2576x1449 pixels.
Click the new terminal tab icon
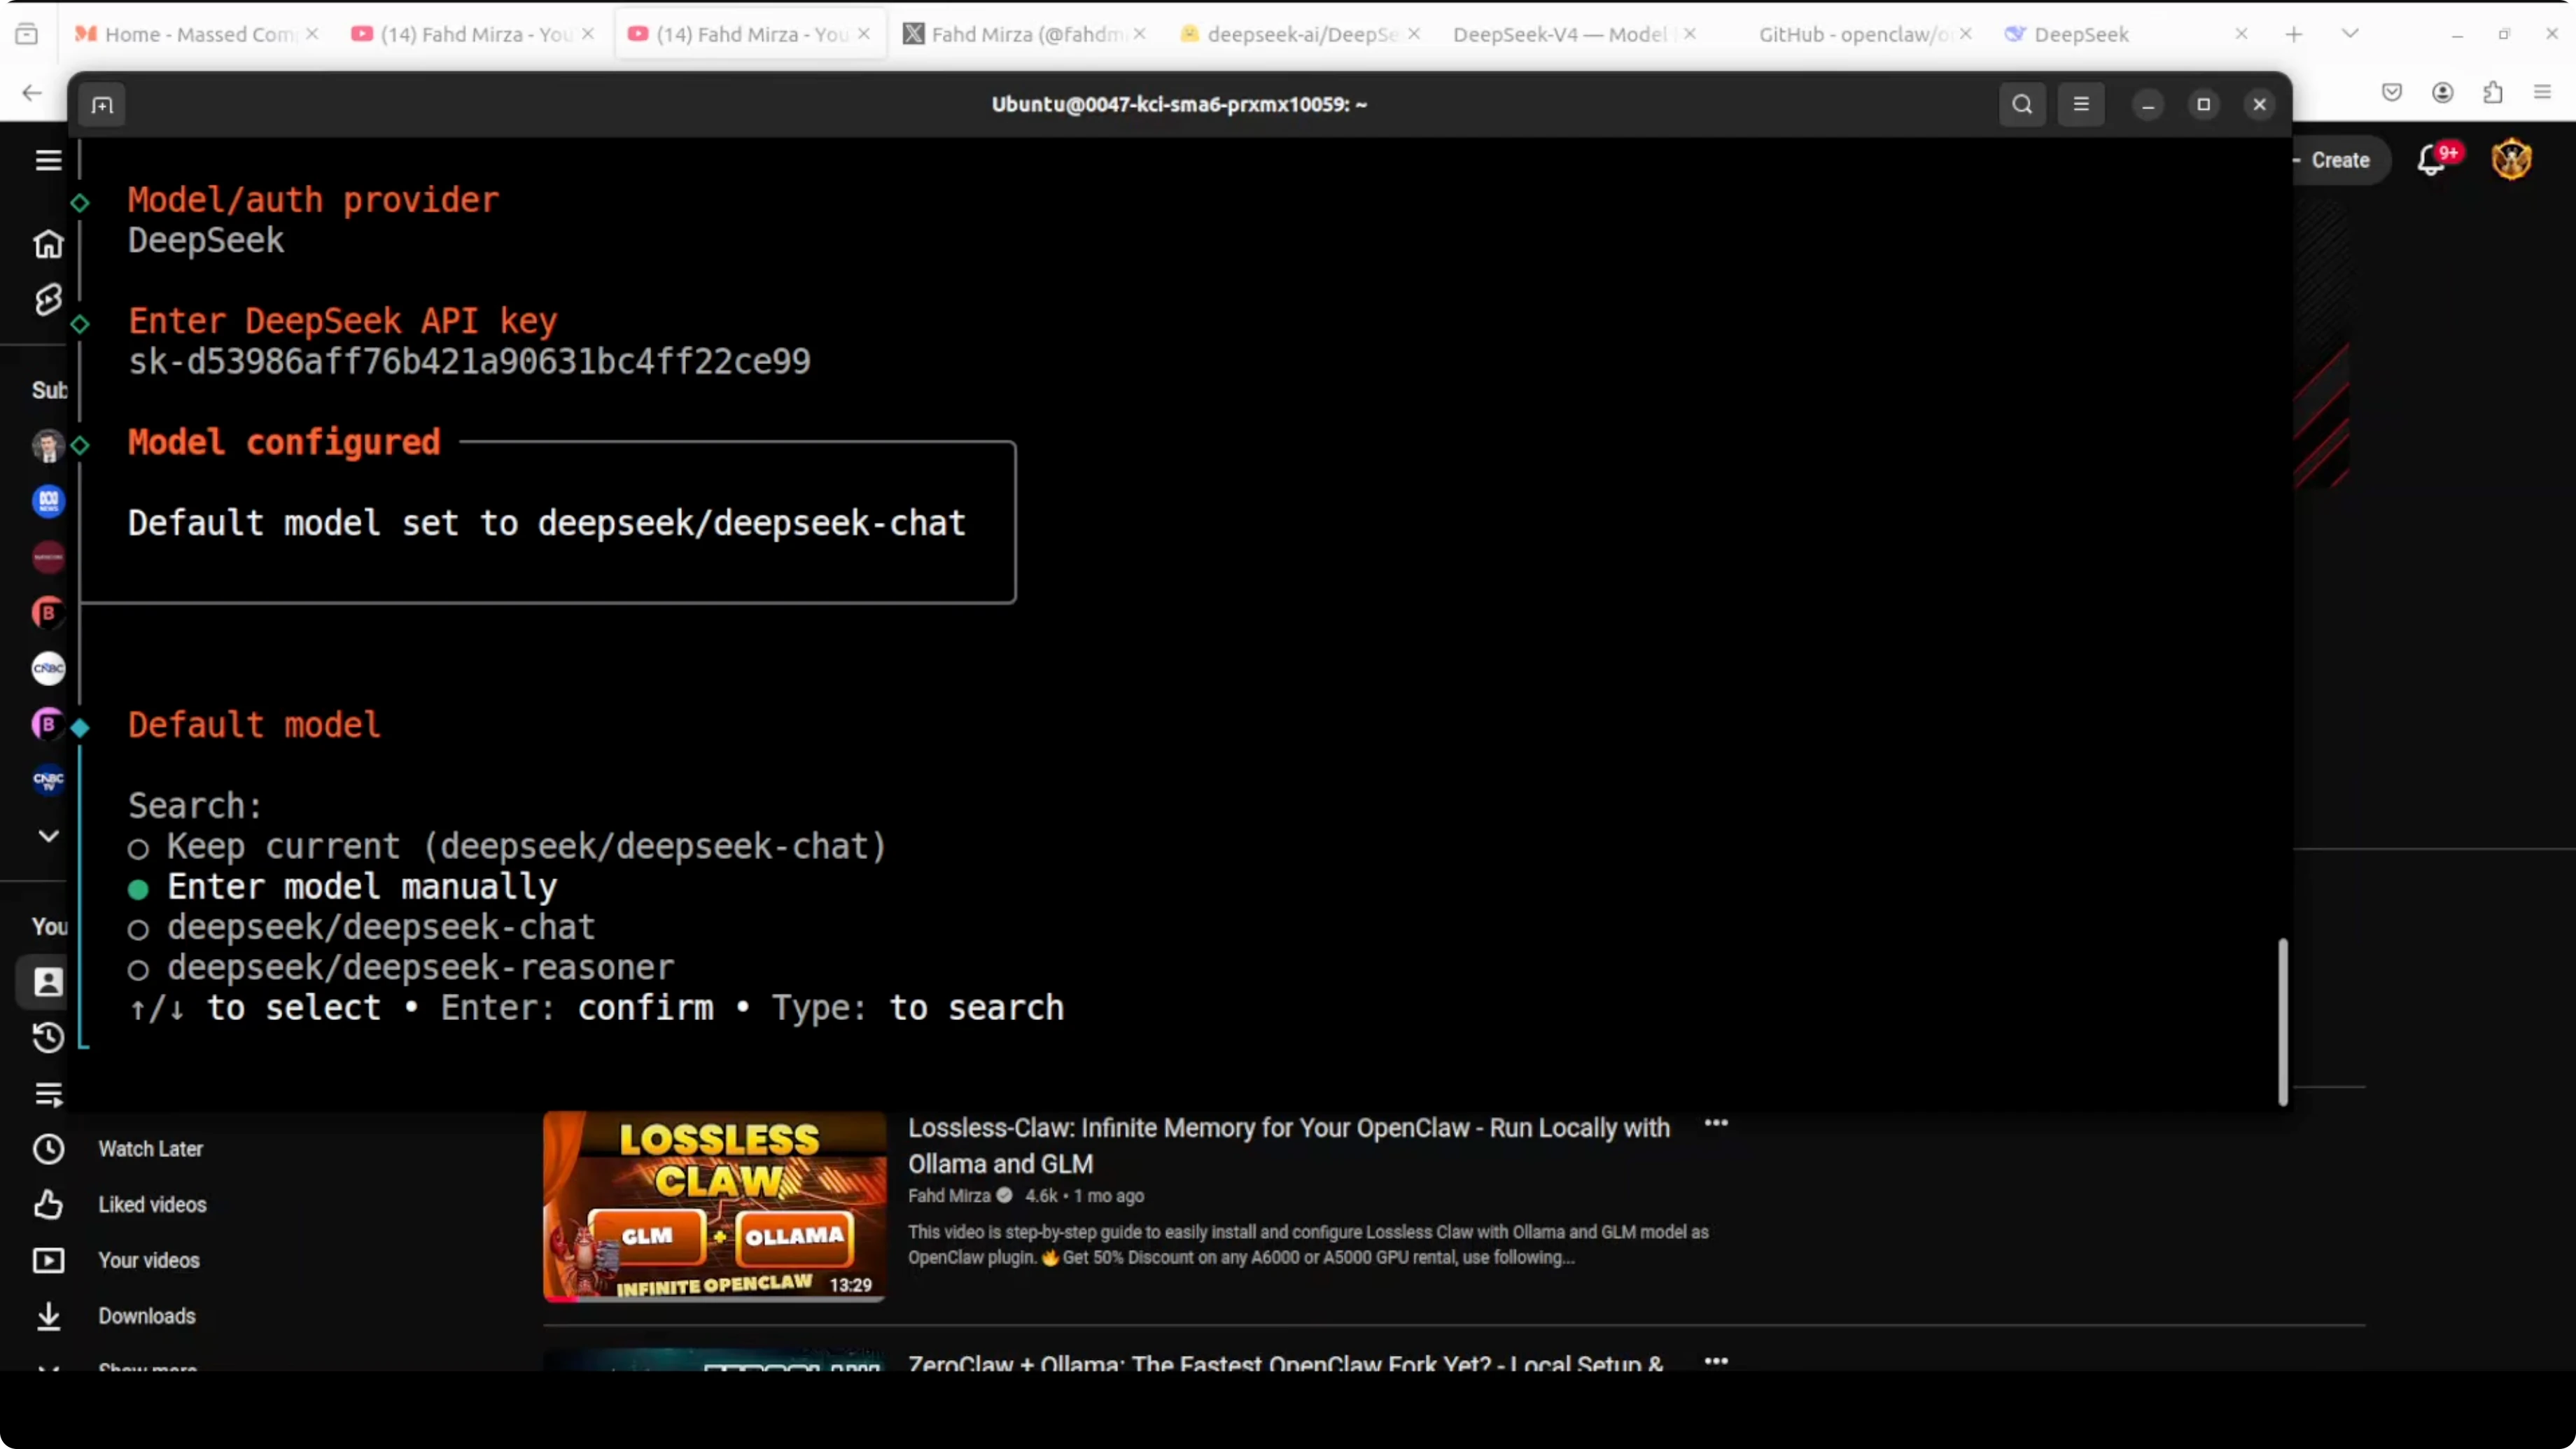tap(102, 105)
